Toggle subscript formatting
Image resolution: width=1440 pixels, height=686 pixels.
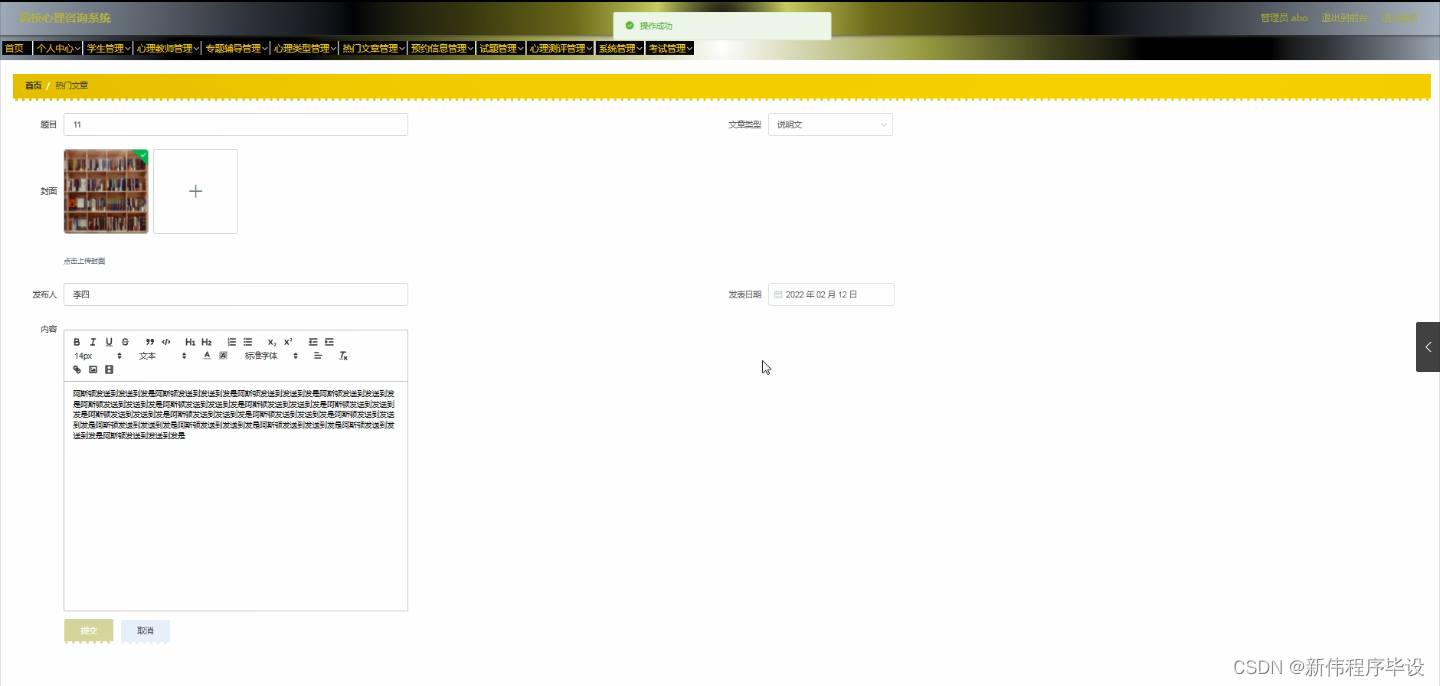(x=271, y=341)
